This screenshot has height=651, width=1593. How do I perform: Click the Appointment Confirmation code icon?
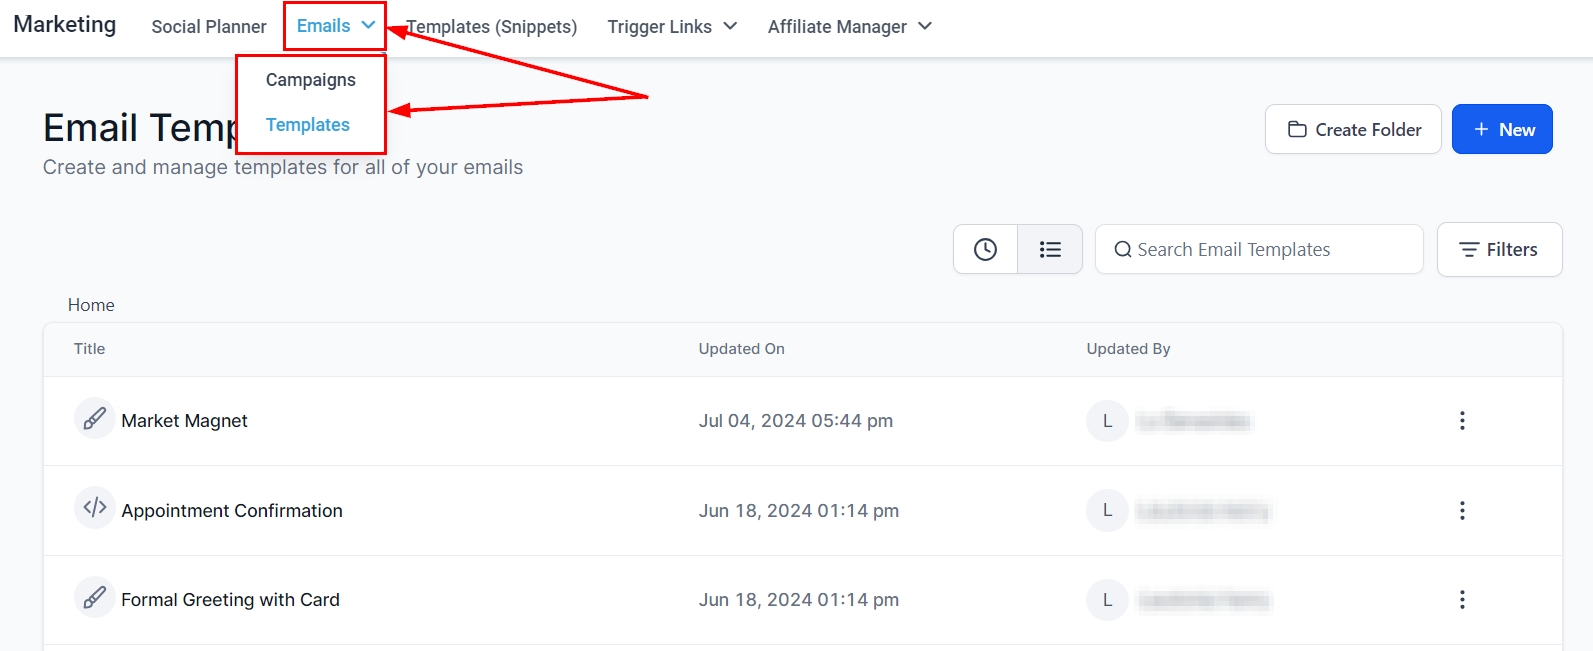tap(94, 508)
